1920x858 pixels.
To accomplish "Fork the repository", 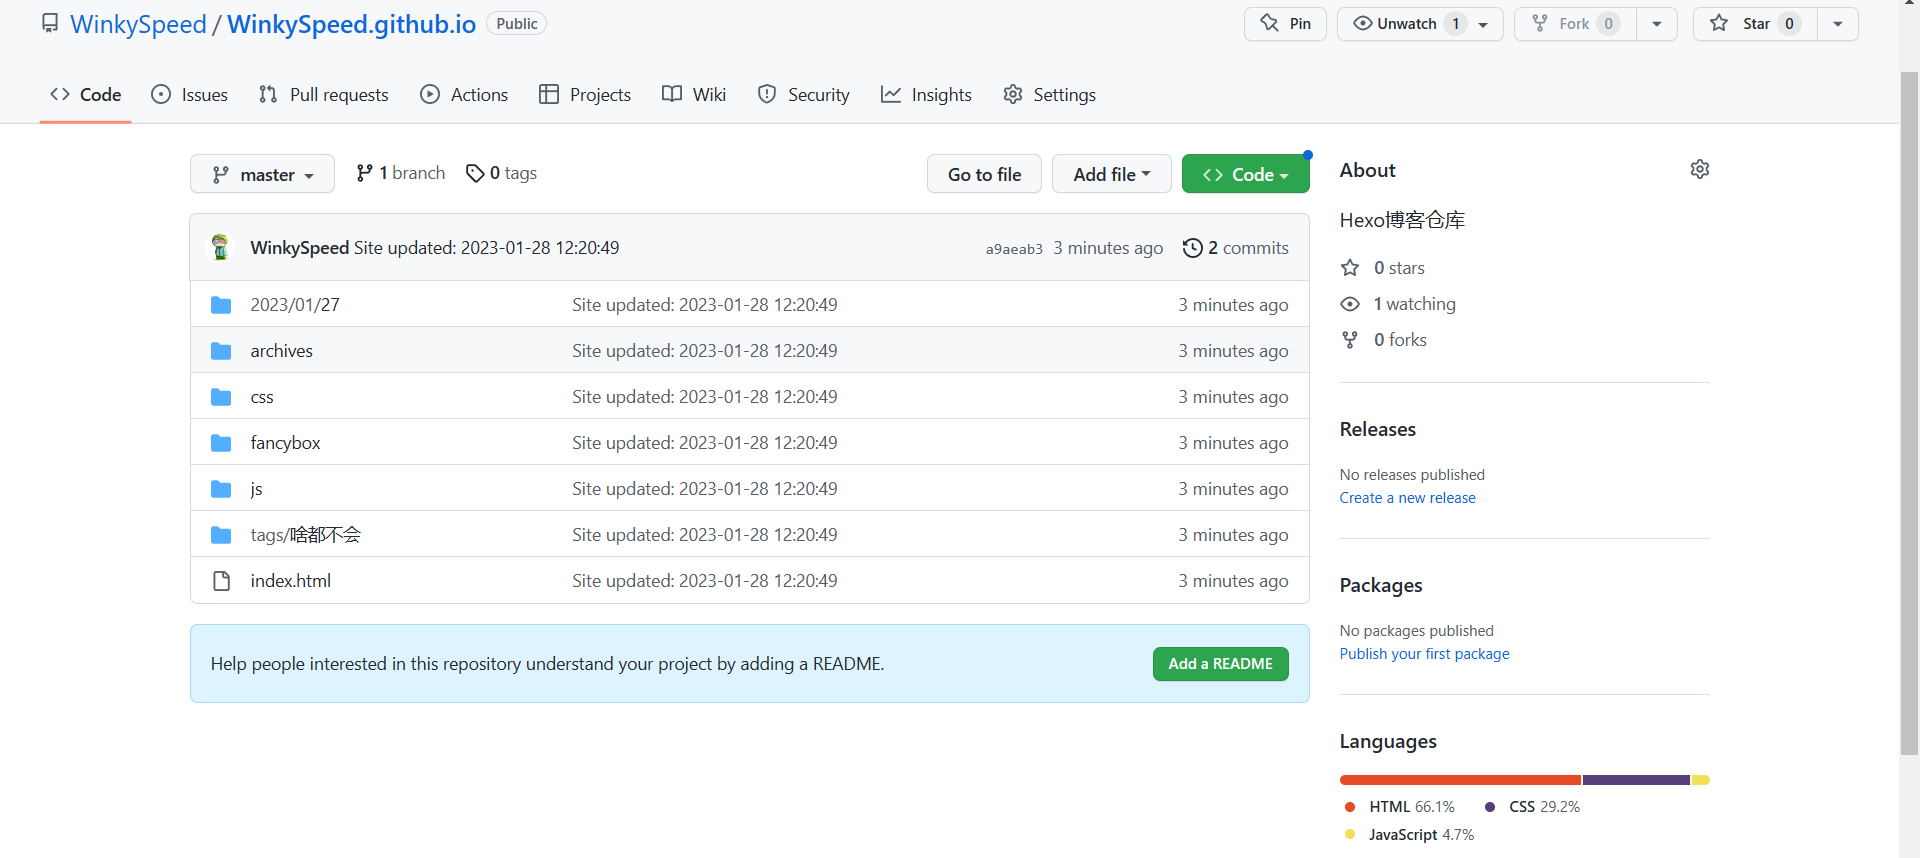I will coord(1575,24).
